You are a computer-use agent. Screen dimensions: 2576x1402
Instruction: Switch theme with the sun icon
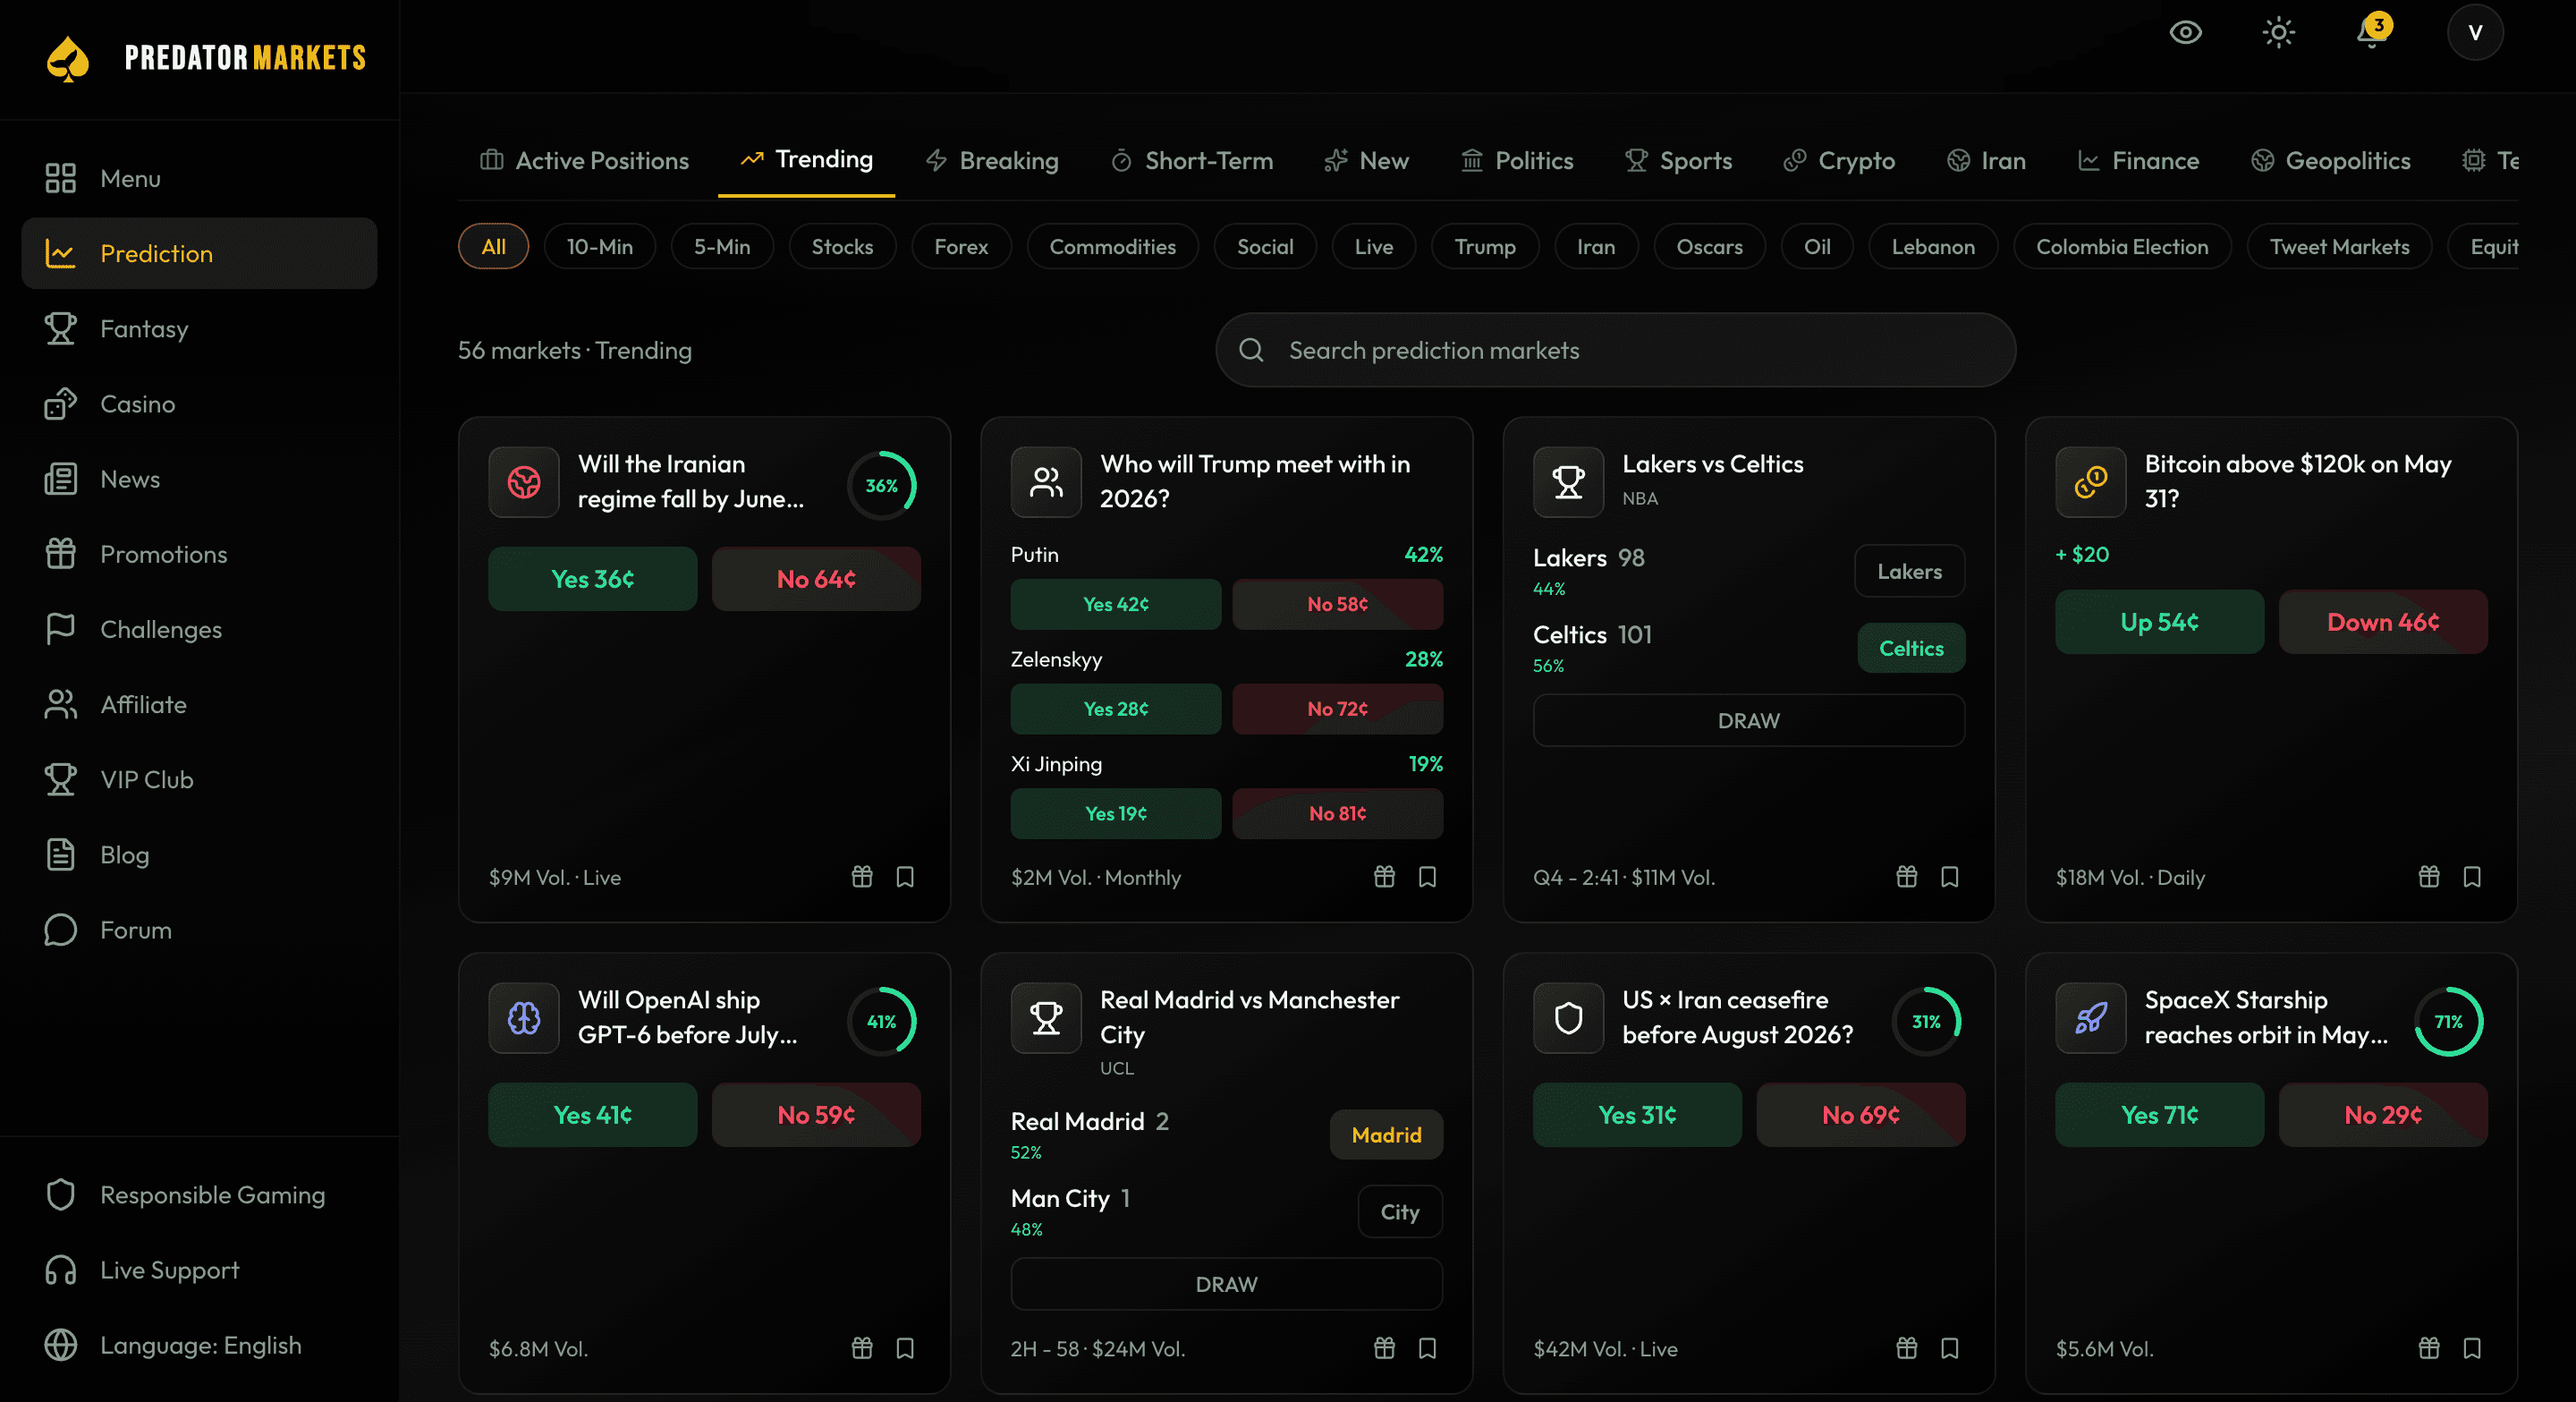2278,32
